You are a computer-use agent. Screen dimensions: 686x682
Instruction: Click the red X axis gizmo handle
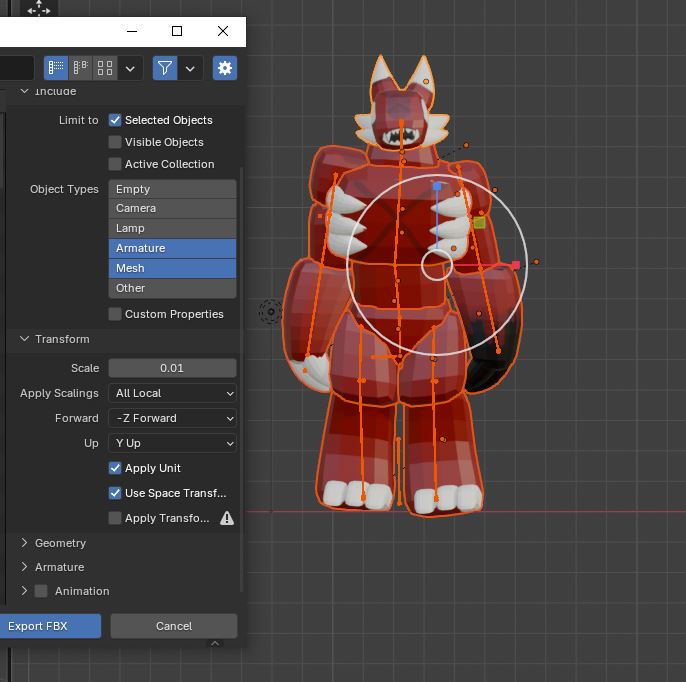click(516, 265)
